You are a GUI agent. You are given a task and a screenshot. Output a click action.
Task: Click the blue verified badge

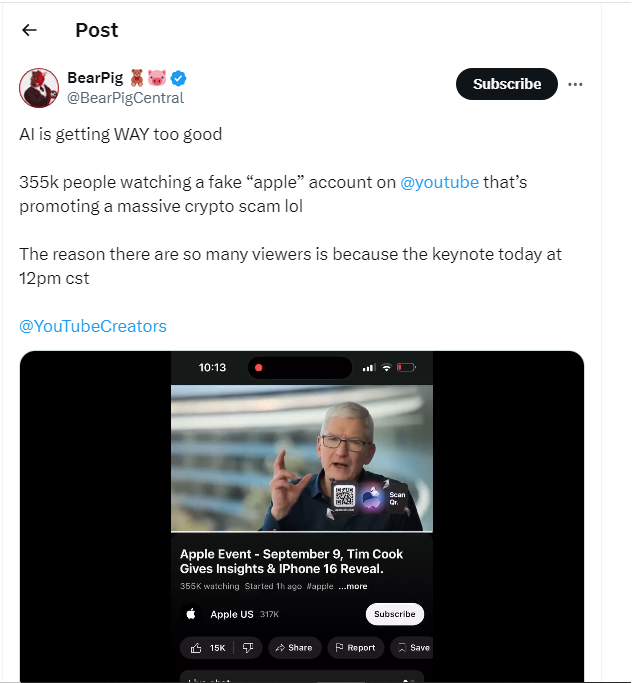[x=180, y=78]
